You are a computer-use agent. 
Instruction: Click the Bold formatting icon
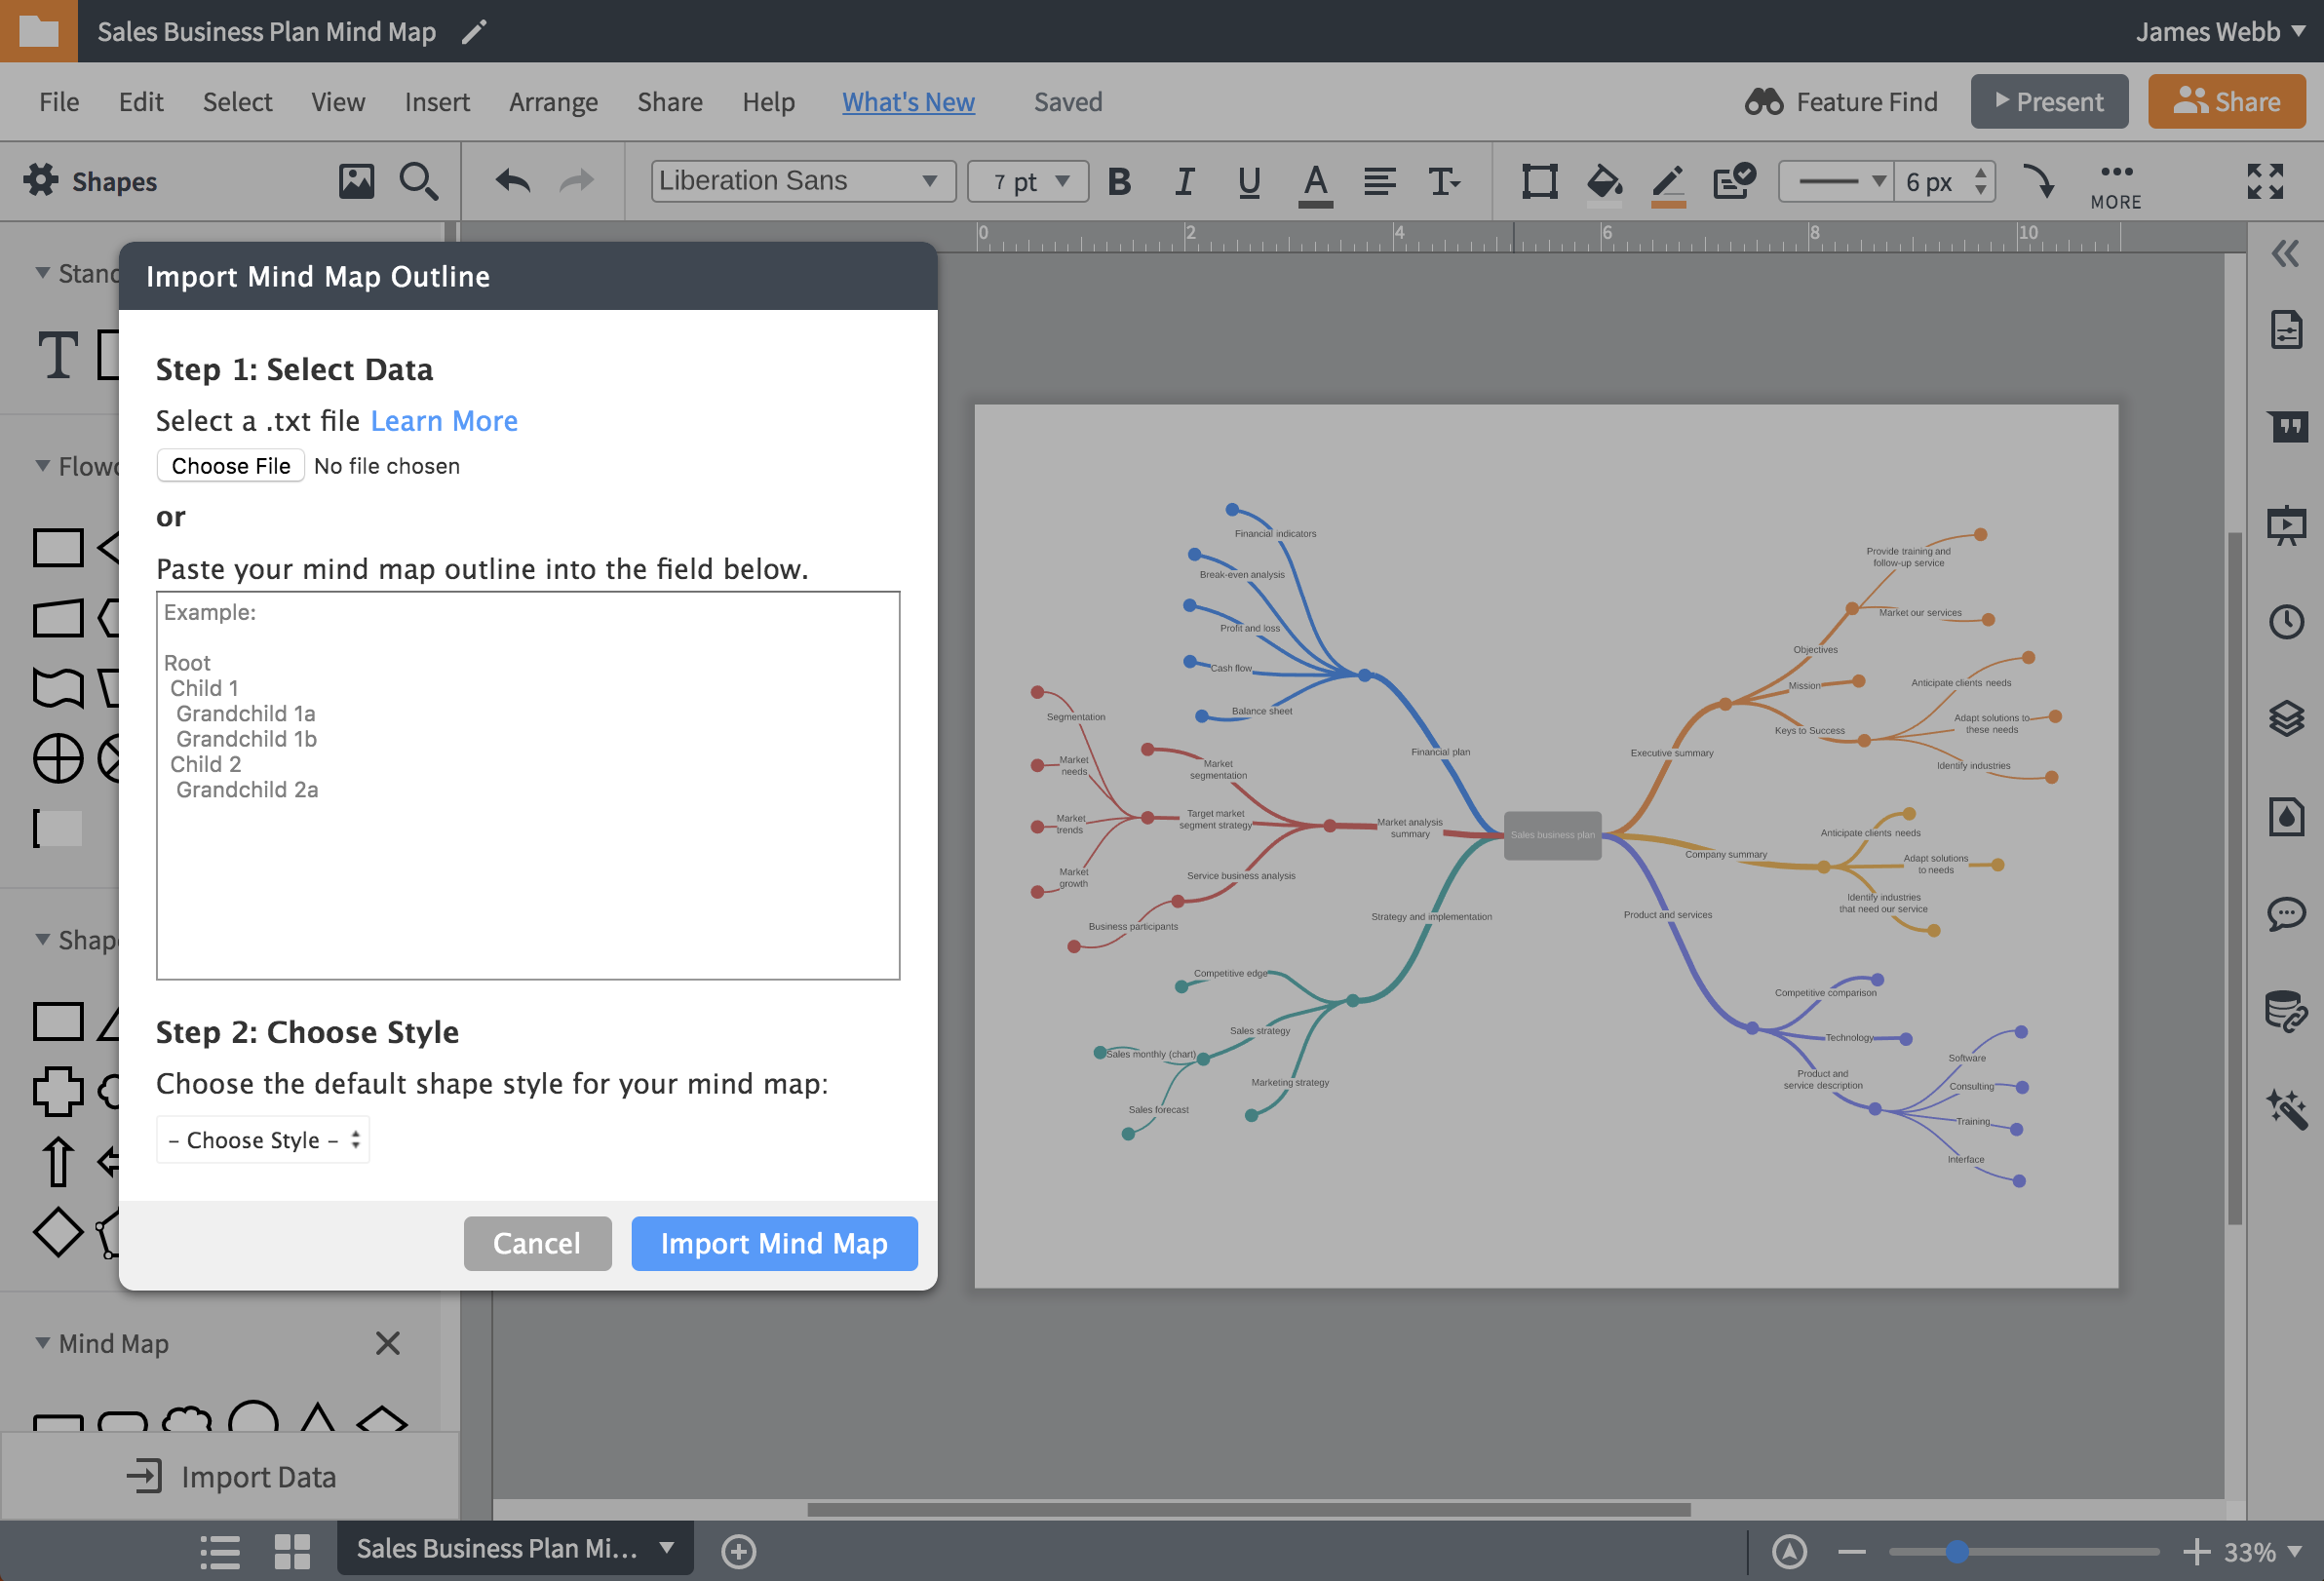point(1119,181)
